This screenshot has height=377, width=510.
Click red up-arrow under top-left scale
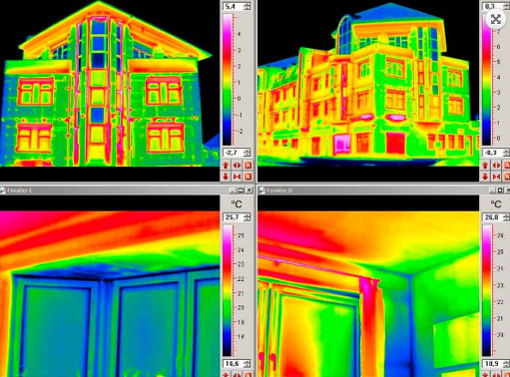pyautogui.click(x=226, y=165)
